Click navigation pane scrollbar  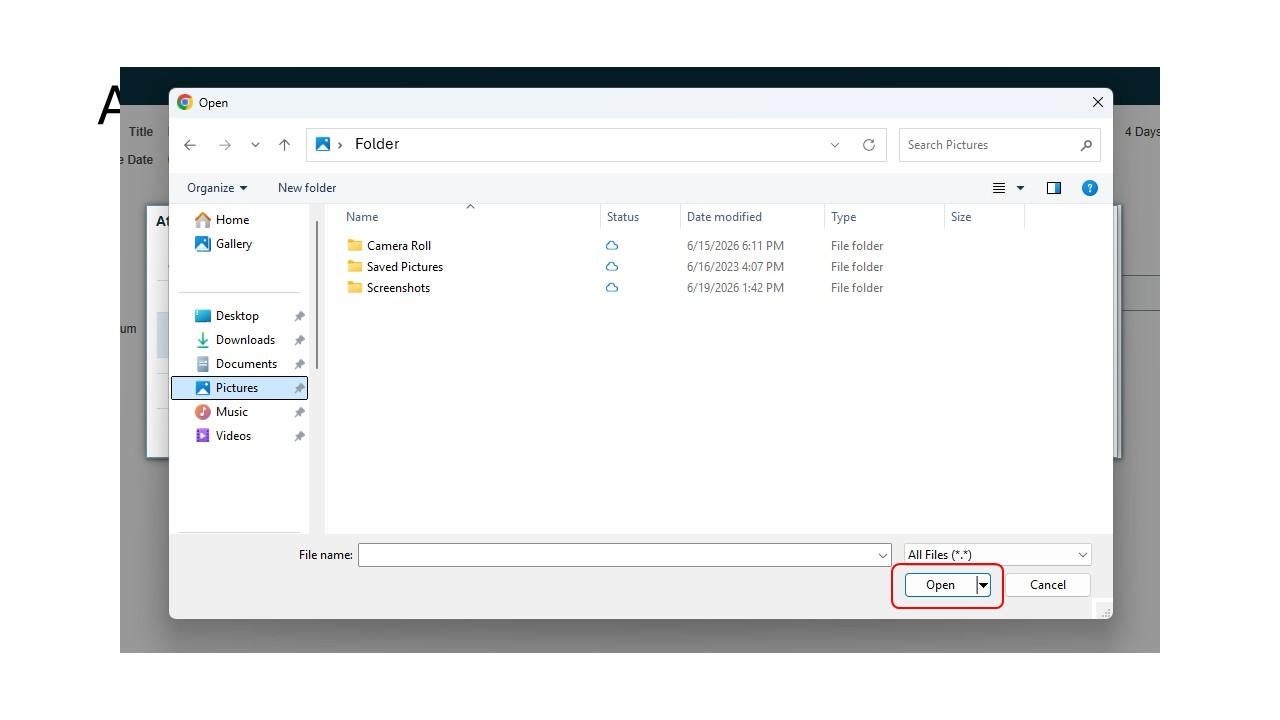(x=317, y=295)
